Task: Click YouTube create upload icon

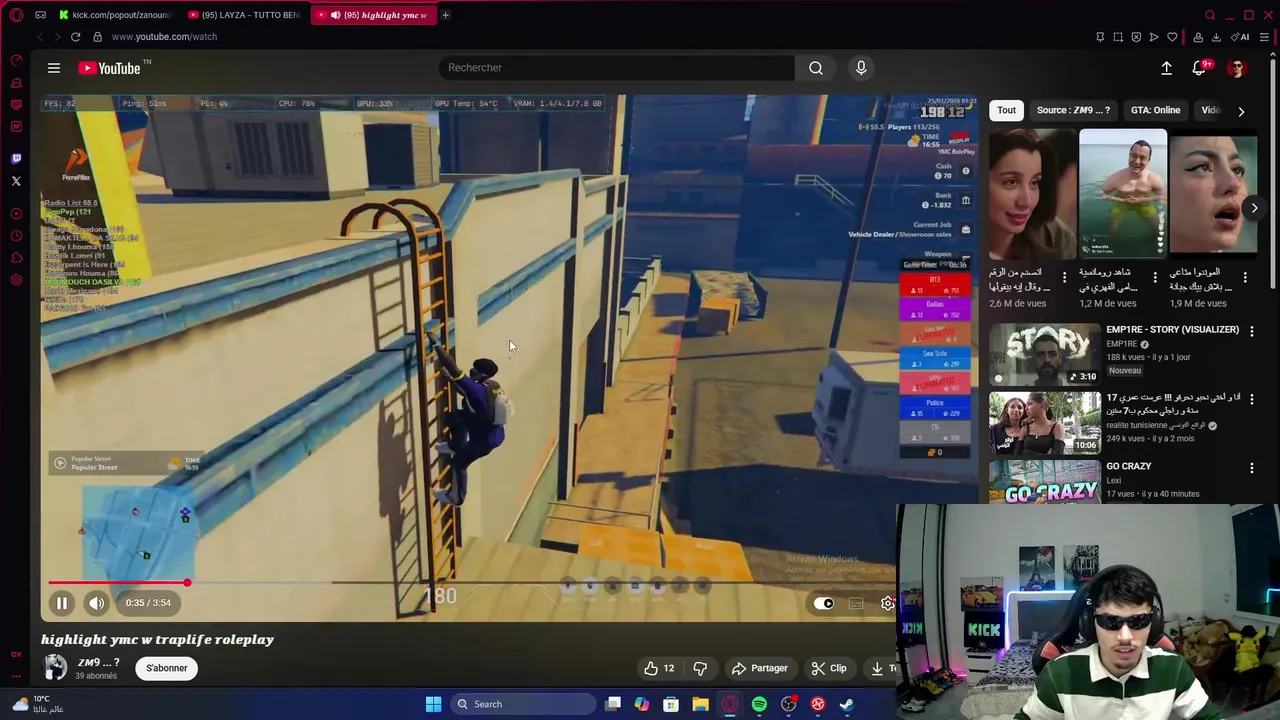Action: 1166,68
